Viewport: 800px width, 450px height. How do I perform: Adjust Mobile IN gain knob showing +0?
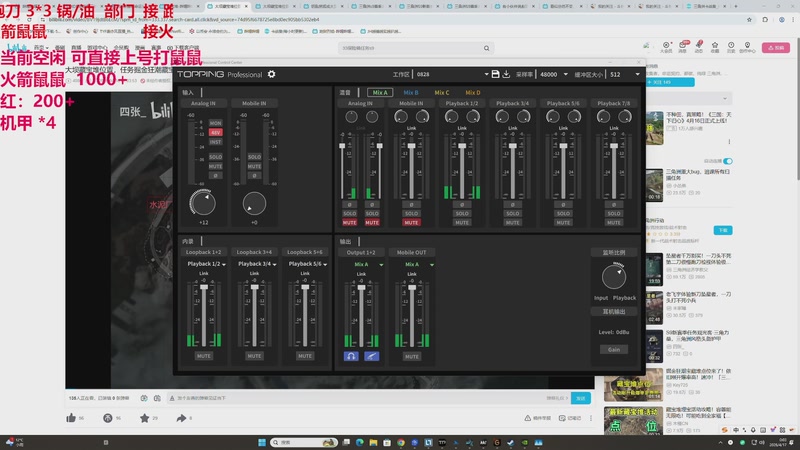click(254, 203)
